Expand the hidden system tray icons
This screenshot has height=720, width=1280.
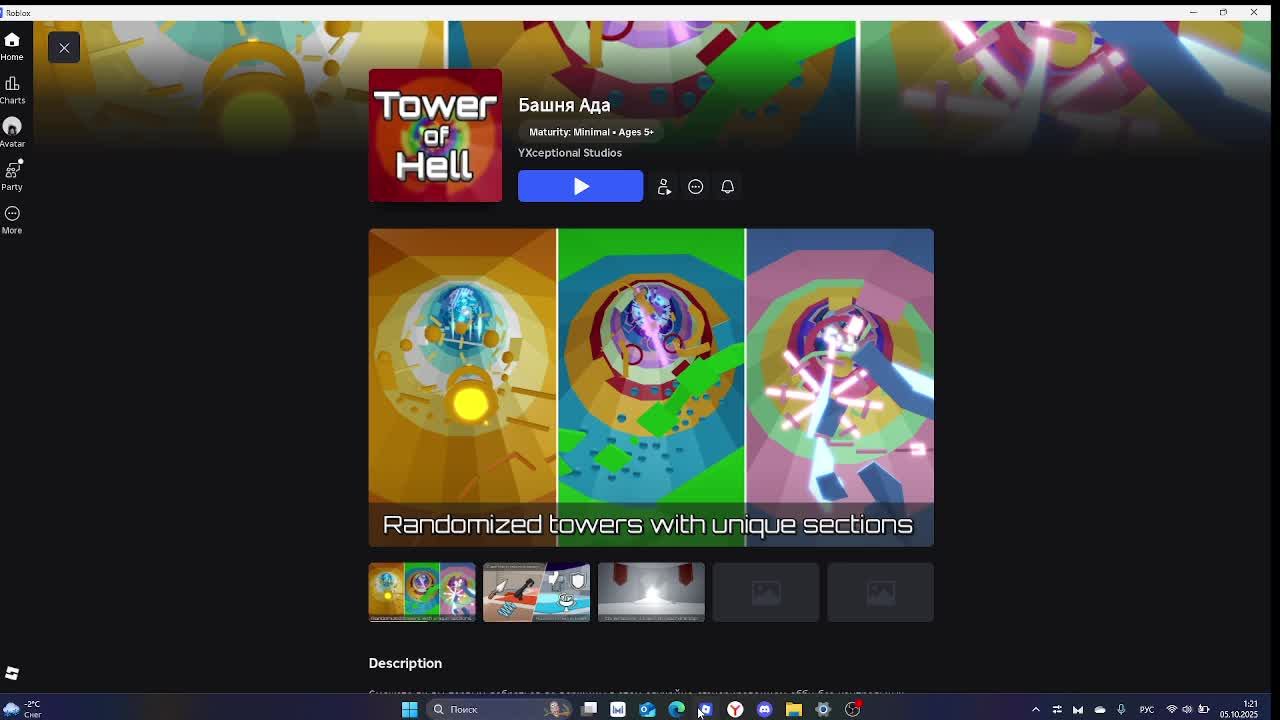click(x=1036, y=709)
